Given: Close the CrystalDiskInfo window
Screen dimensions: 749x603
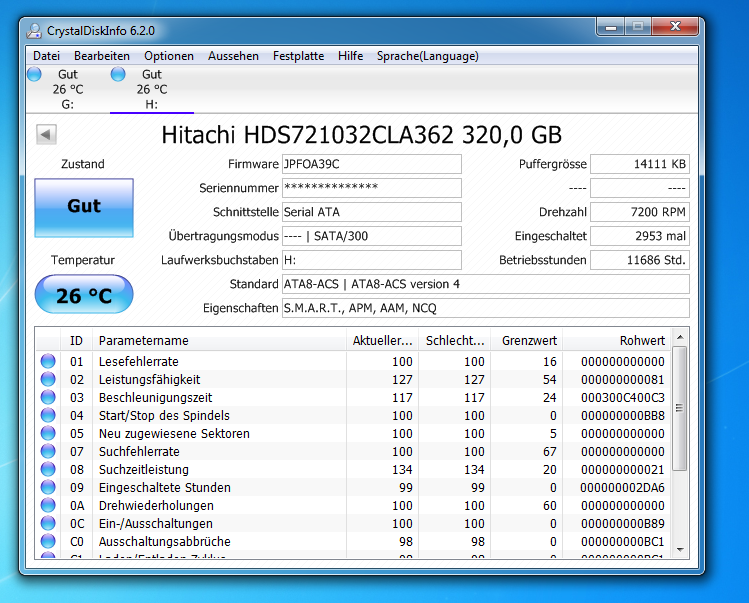Looking at the screenshot, I should tap(675, 27).
